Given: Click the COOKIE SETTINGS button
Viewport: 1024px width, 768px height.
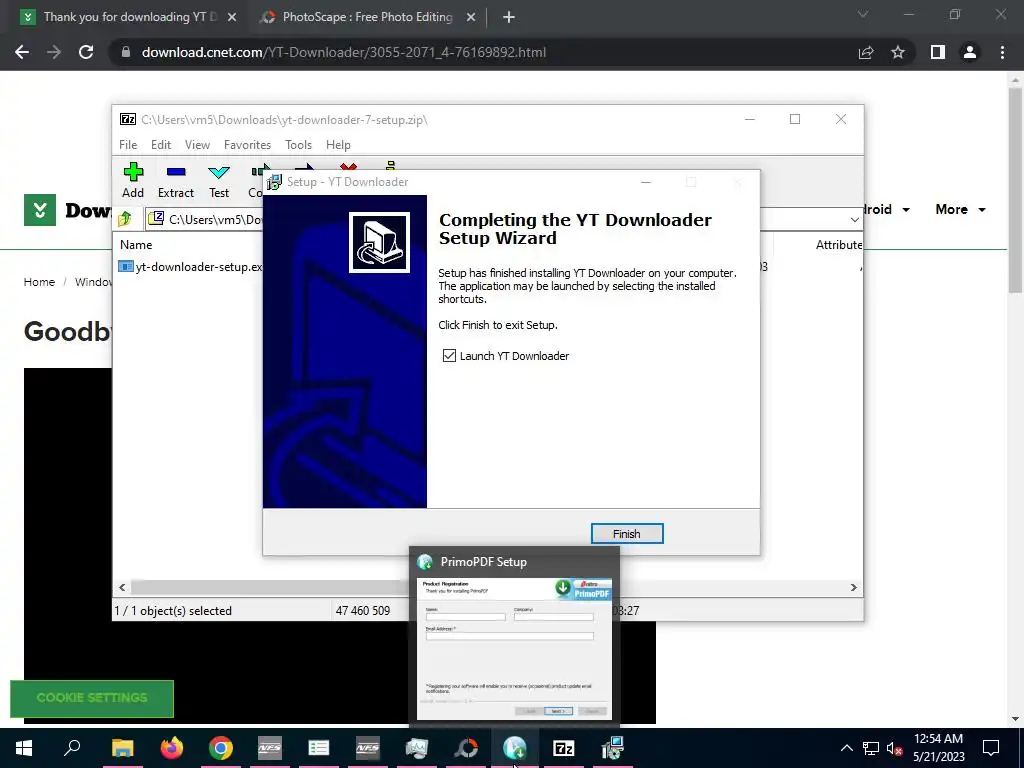Looking at the screenshot, I should (x=92, y=698).
